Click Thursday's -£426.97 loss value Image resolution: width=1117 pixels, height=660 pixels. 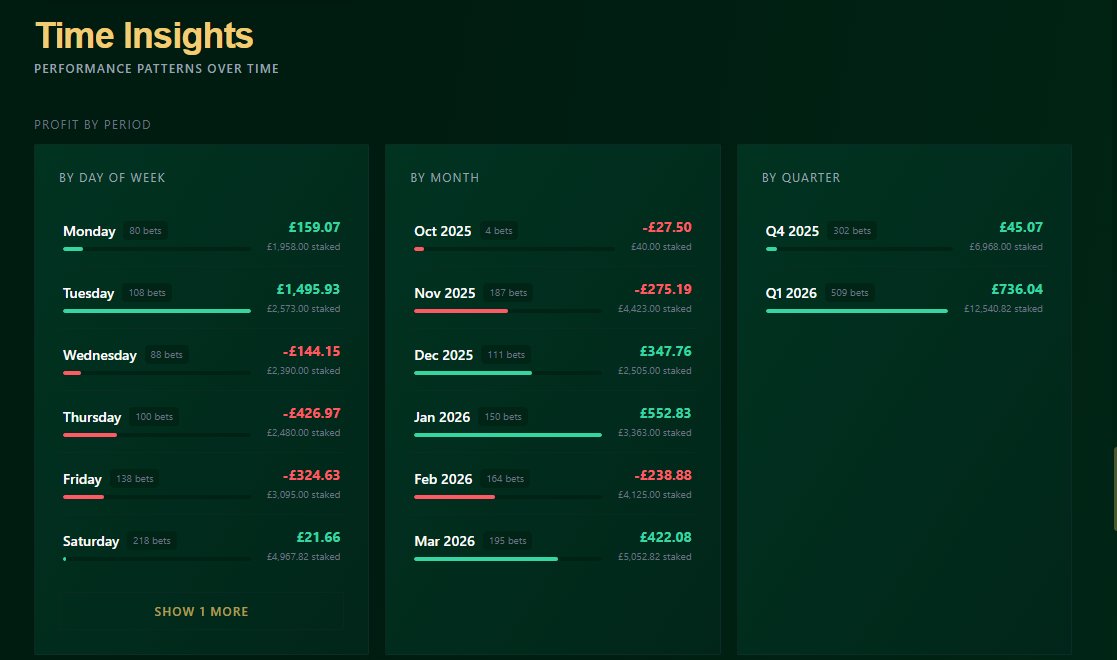point(311,413)
